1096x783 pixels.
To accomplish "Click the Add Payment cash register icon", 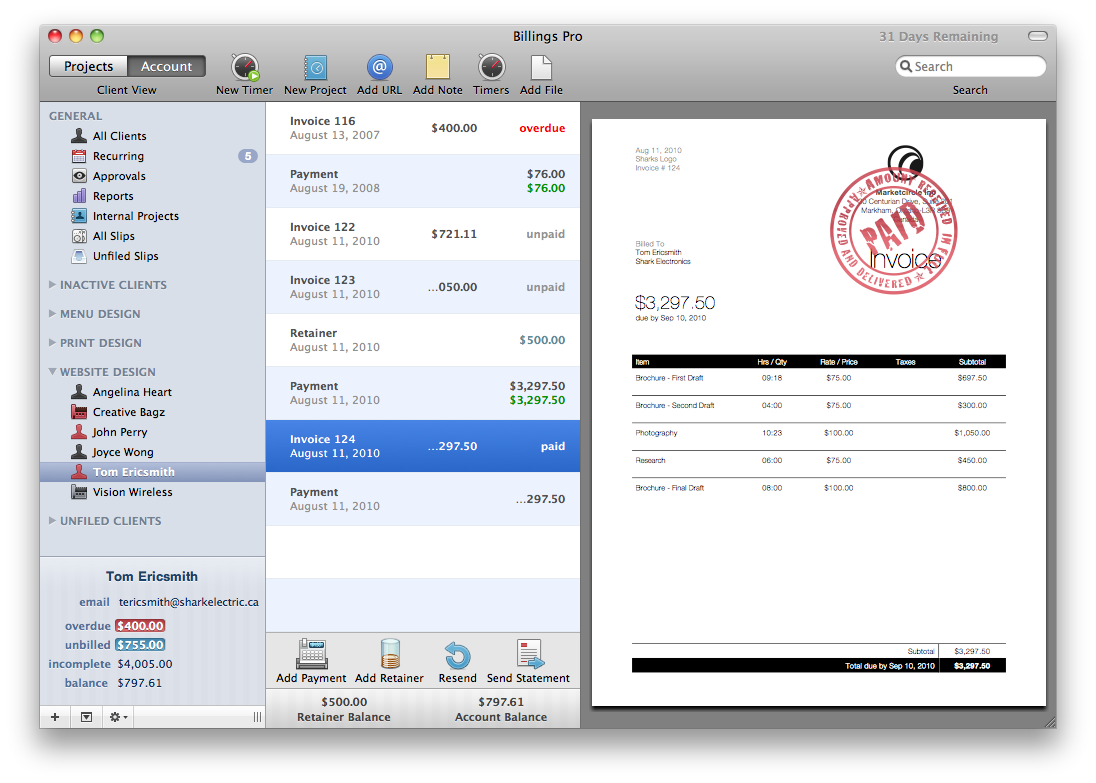I will [312, 654].
